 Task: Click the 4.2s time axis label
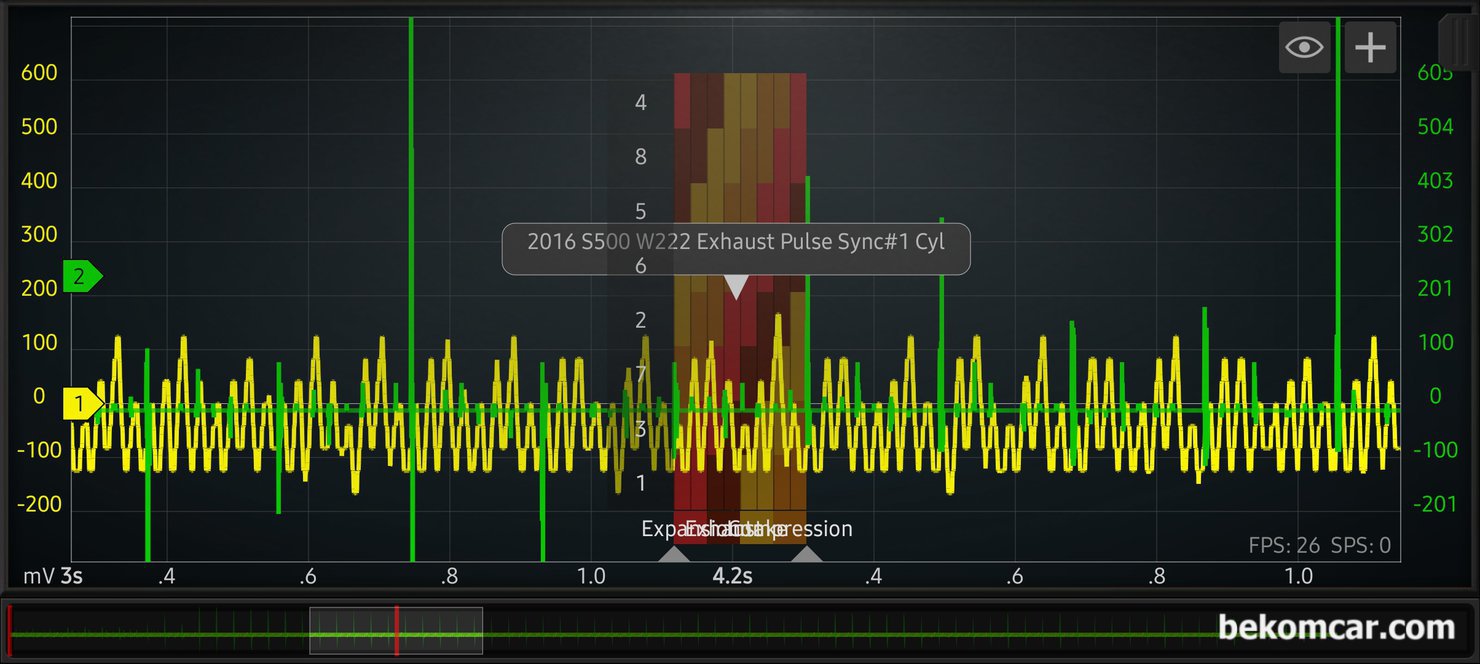[732, 577]
